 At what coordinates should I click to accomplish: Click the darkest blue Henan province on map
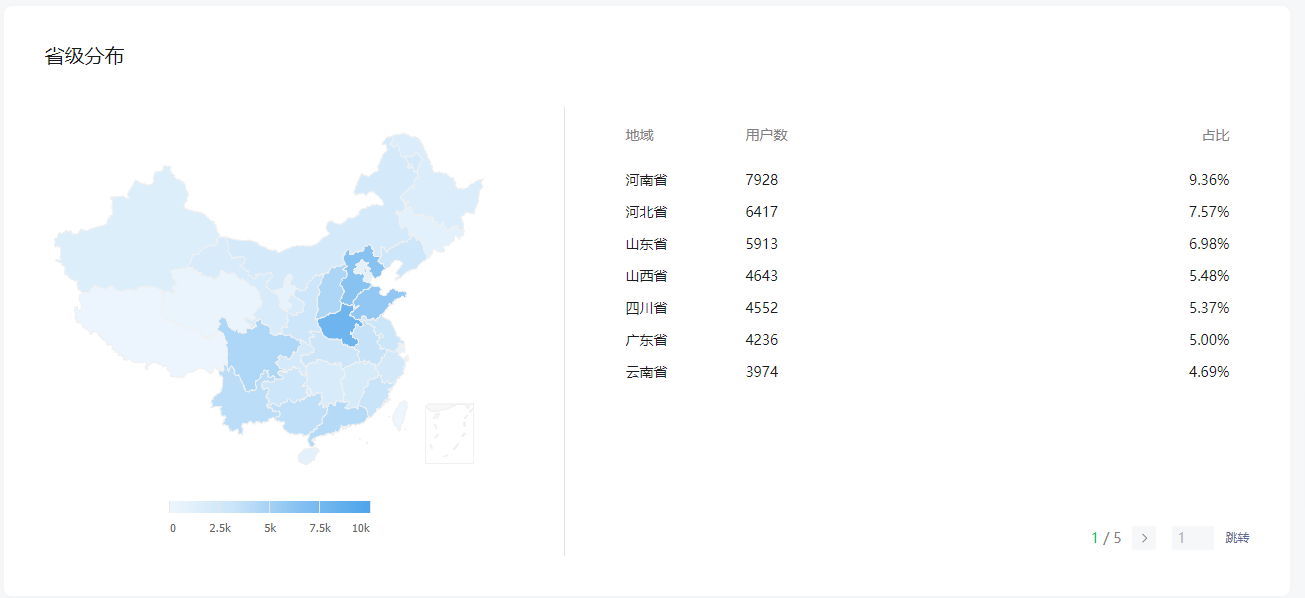339,327
